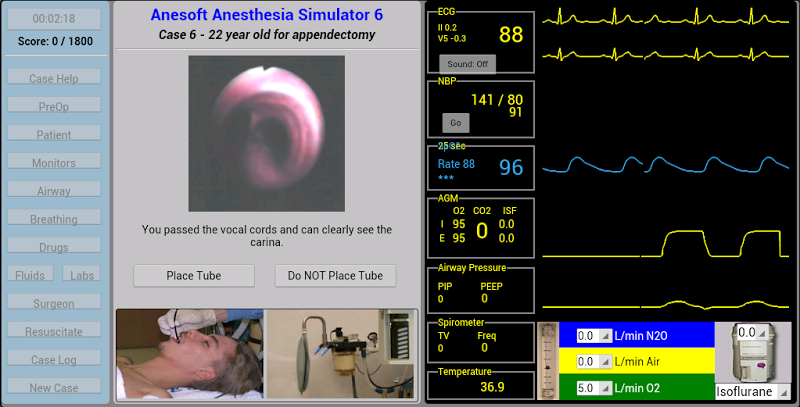Open the vaporizer concentration dropdown
Image resolution: width=800 pixels, height=407 pixels.
coord(753,333)
